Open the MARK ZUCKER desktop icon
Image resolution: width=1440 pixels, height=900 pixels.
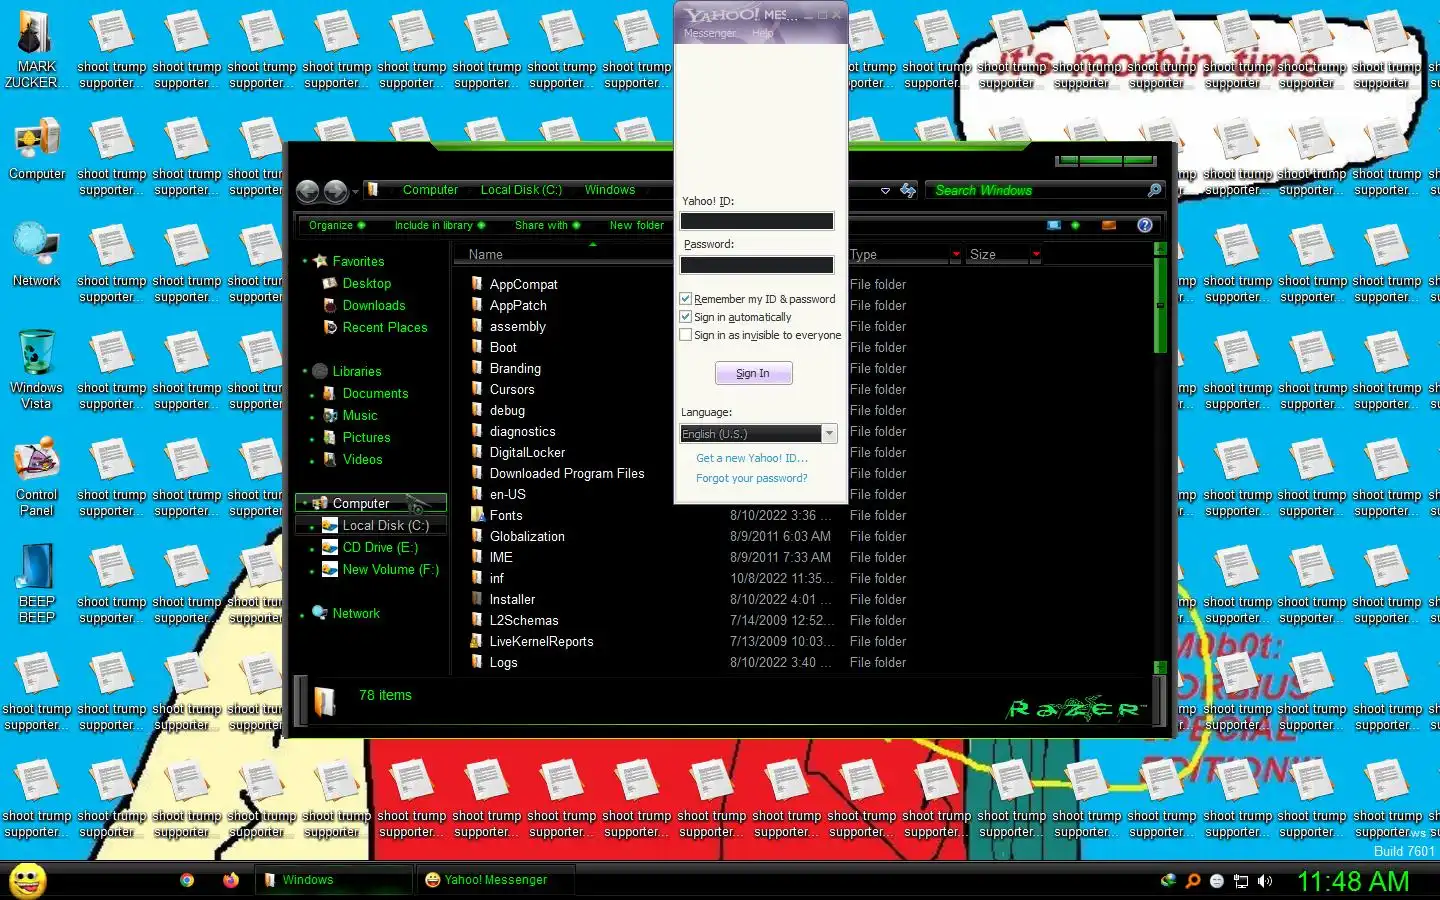click(36, 49)
